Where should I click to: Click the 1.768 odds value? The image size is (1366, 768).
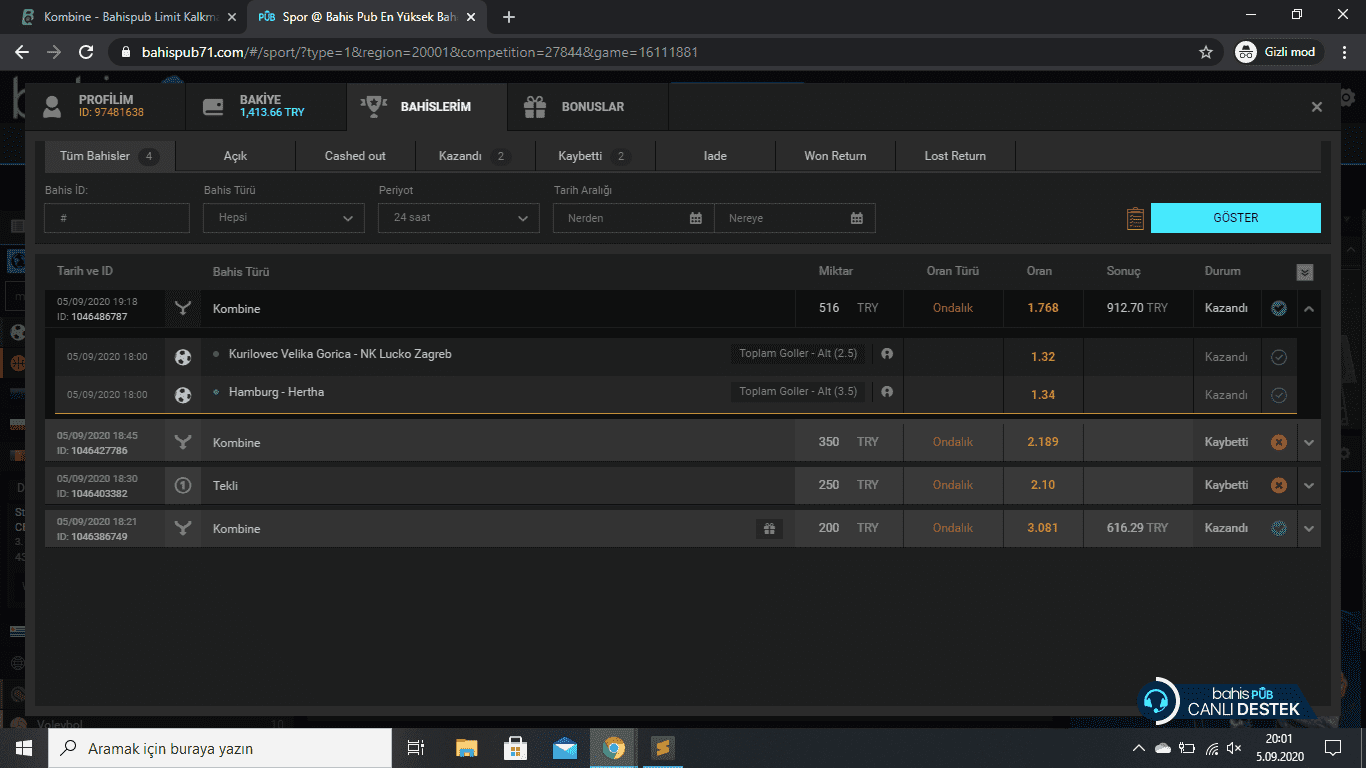pos(1043,308)
